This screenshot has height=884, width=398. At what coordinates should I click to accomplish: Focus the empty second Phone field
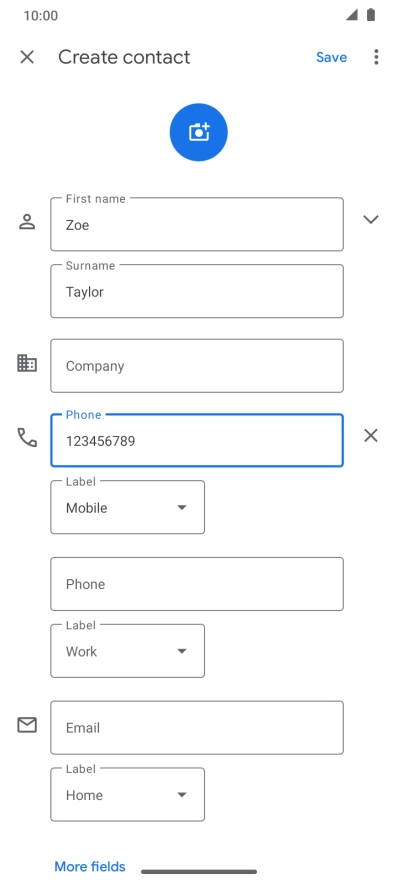coord(197,584)
